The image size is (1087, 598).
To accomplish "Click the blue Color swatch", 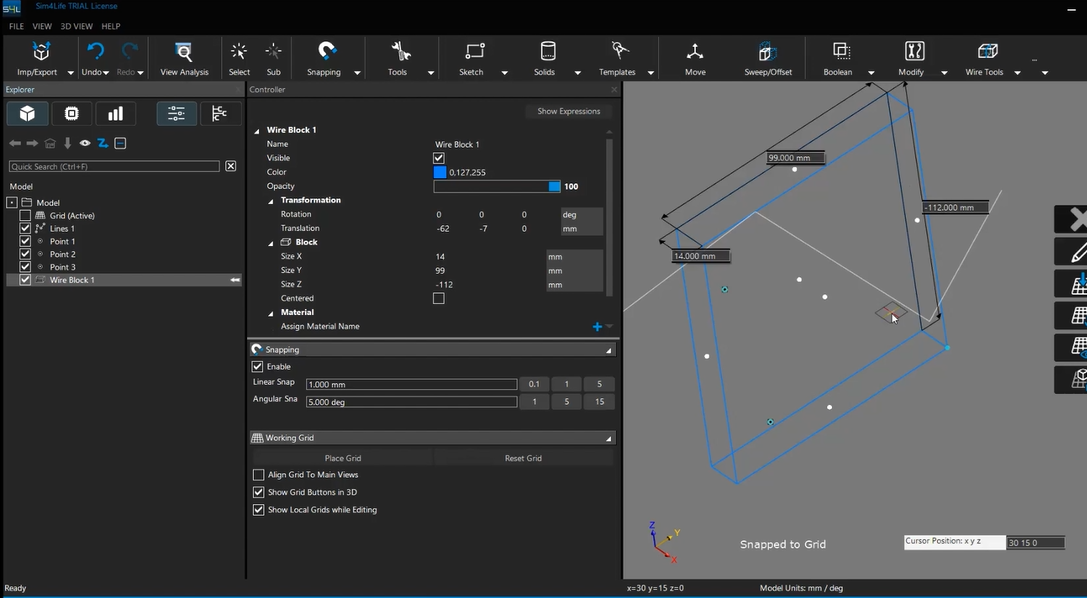I will tap(440, 172).
